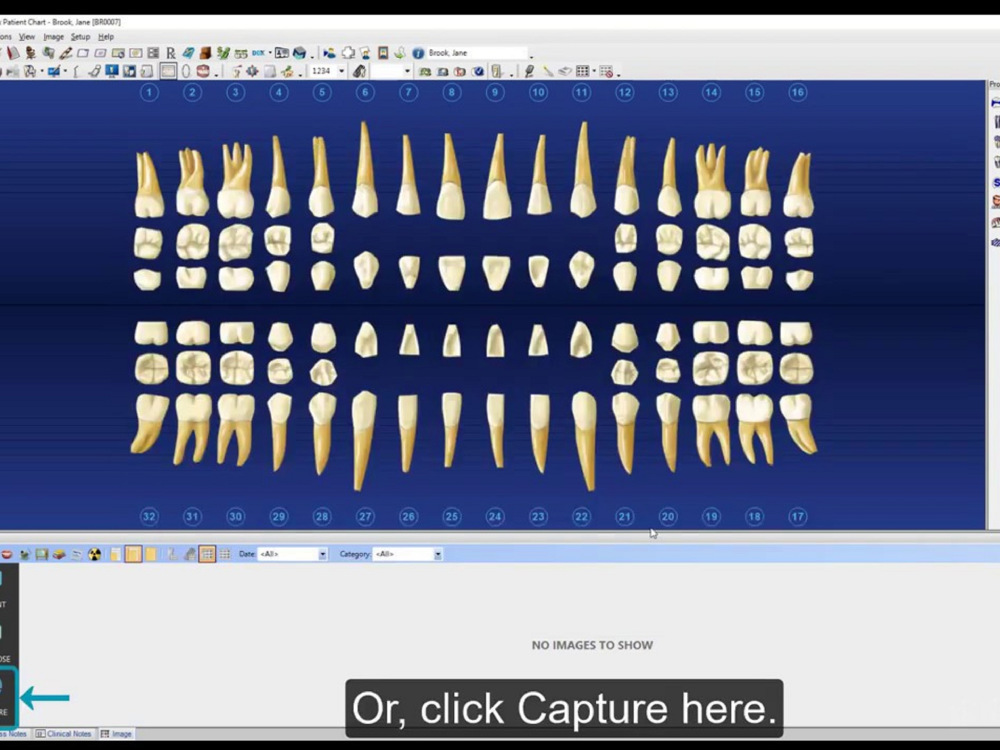Click the blue checkmark icon
The width and height of the screenshot is (1000, 750).
pyautogui.click(x=478, y=71)
